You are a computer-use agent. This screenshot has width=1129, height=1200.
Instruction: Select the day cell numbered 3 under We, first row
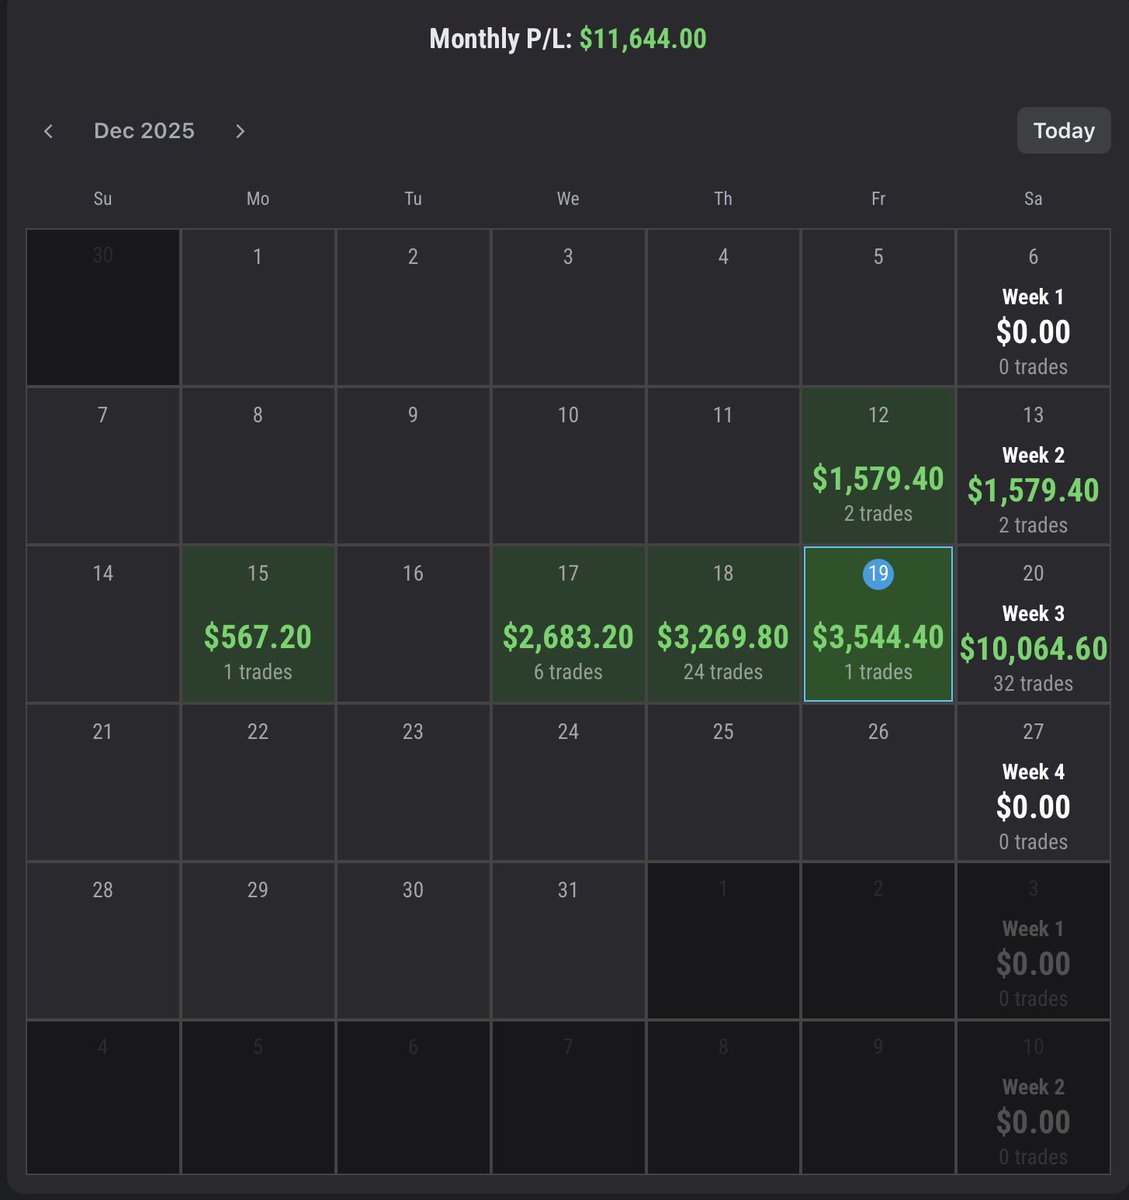568,308
